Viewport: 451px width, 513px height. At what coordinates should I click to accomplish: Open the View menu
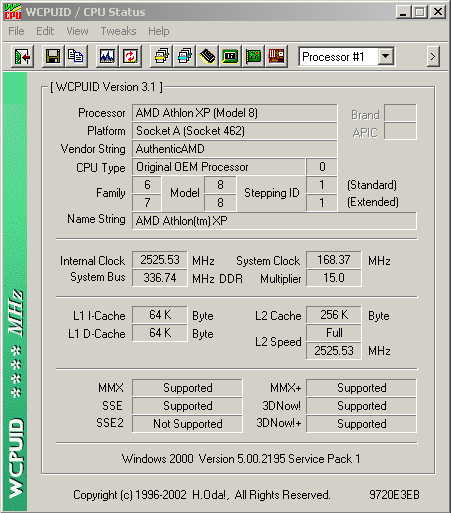[x=77, y=31]
